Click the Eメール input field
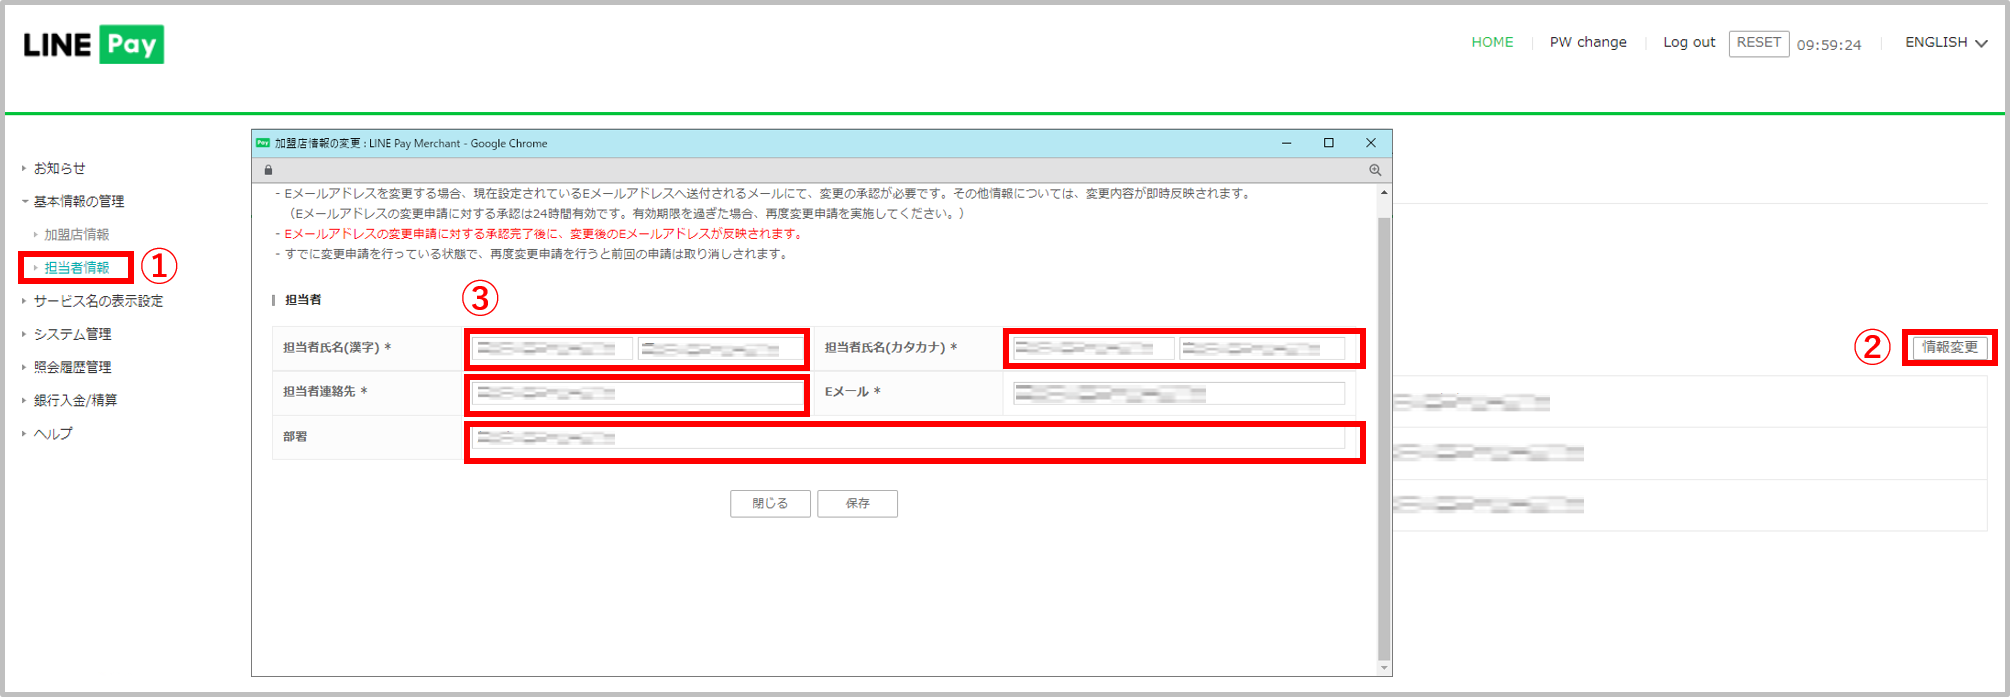The width and height of the screenshot is (2010, 697). [1178, 393]
